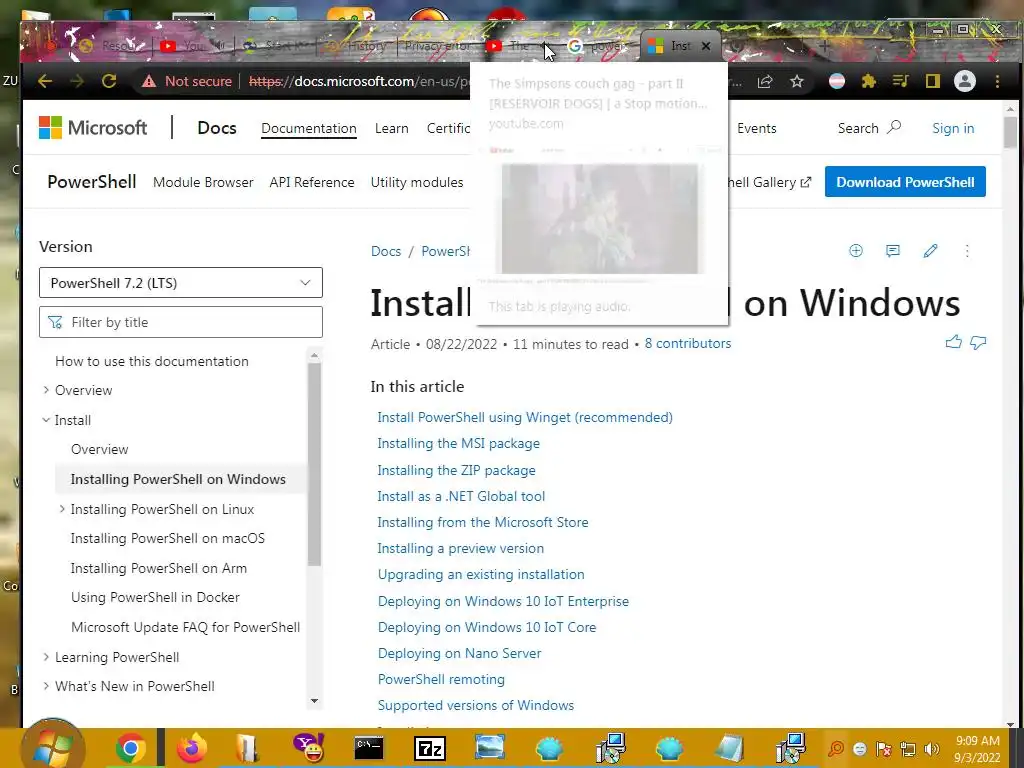Screen dimensions: 1024x768
Task: Open the Documentation nav item
Action: tap(309, 128)
